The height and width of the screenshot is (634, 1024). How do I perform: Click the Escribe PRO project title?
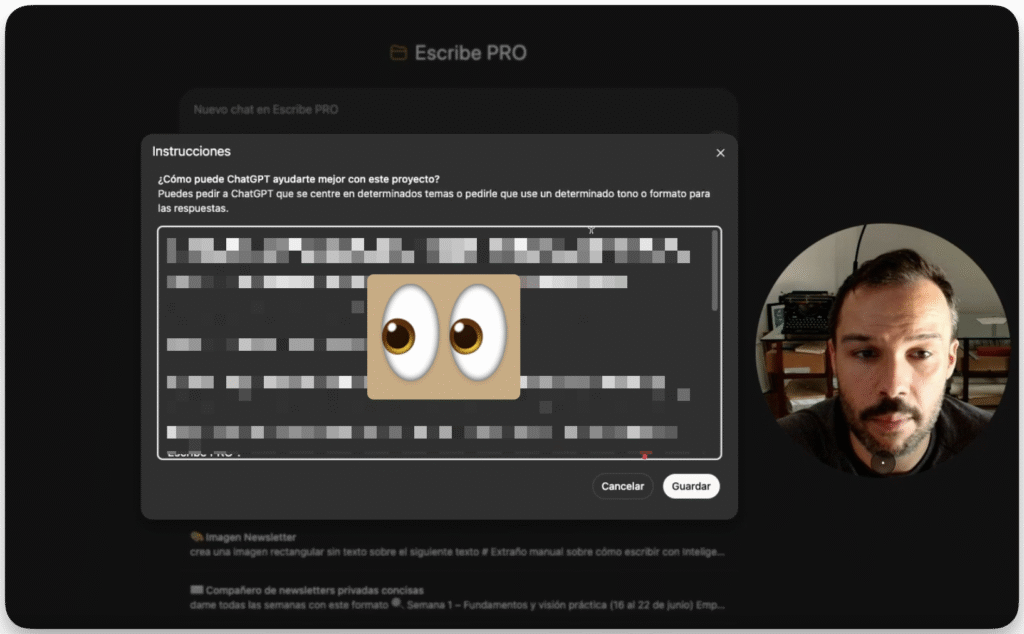(x=470, y=53)
